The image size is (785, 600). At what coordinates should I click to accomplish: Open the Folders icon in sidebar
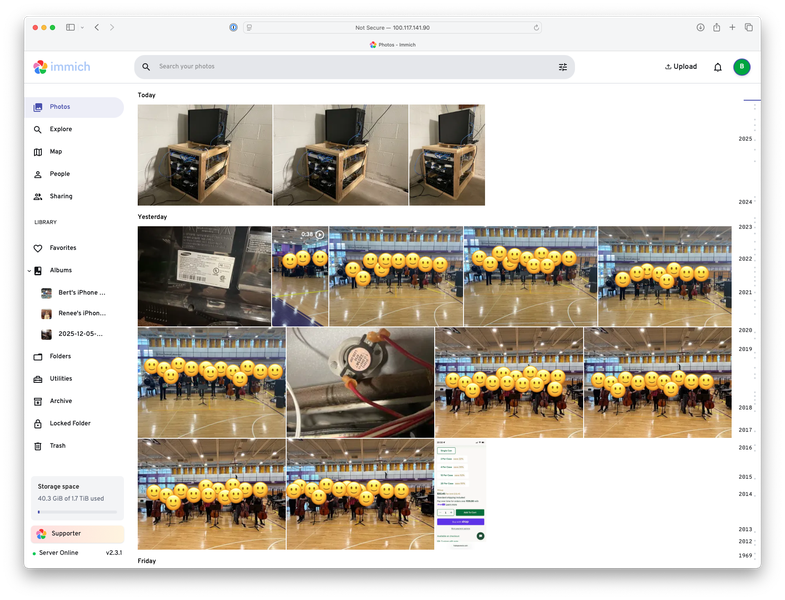point(38,357)
